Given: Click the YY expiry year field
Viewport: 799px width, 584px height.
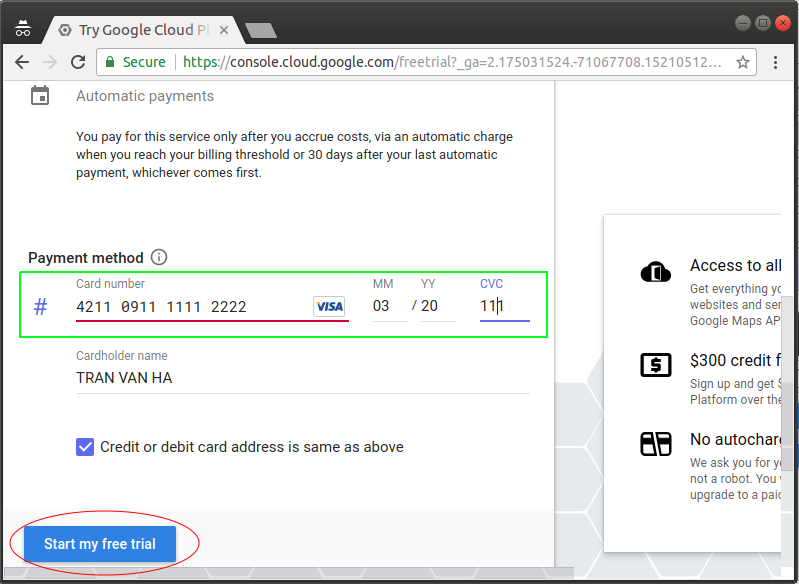Looking at the screenshot, I should point(438,306).
